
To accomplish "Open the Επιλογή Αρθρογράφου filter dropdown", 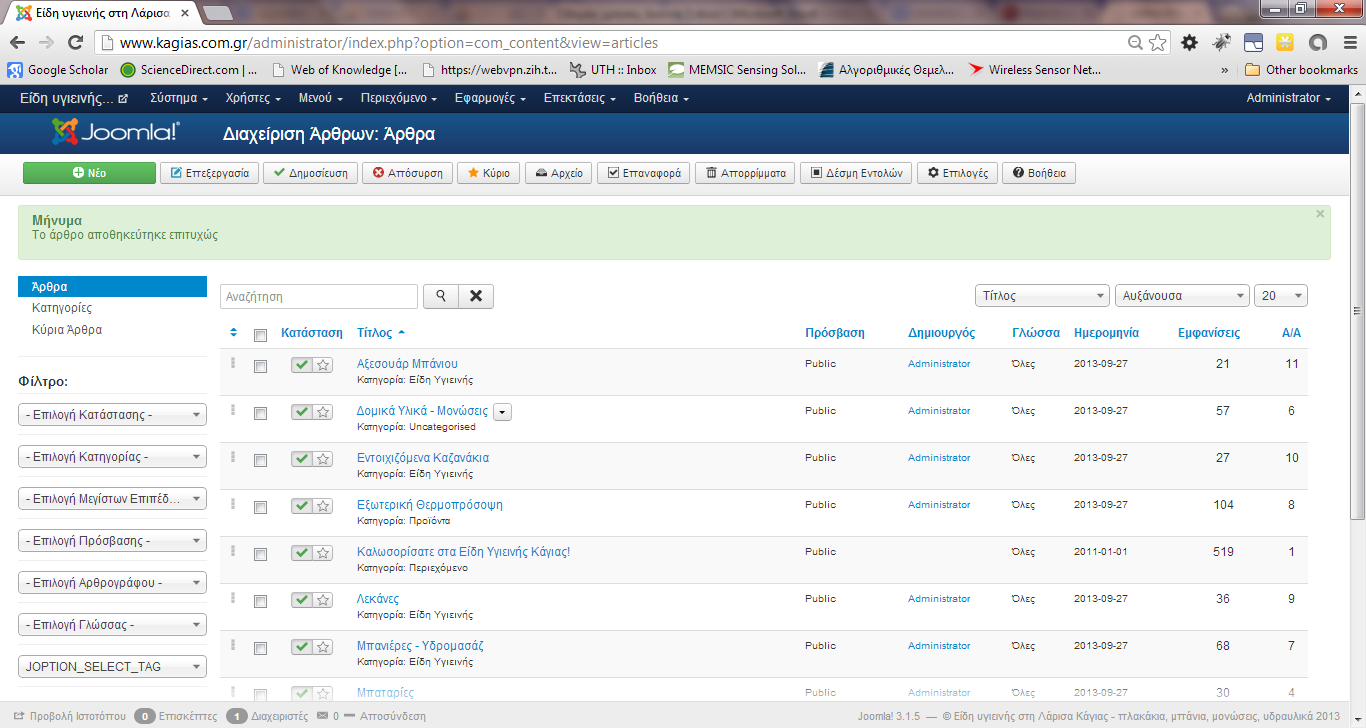I will 112,583.
